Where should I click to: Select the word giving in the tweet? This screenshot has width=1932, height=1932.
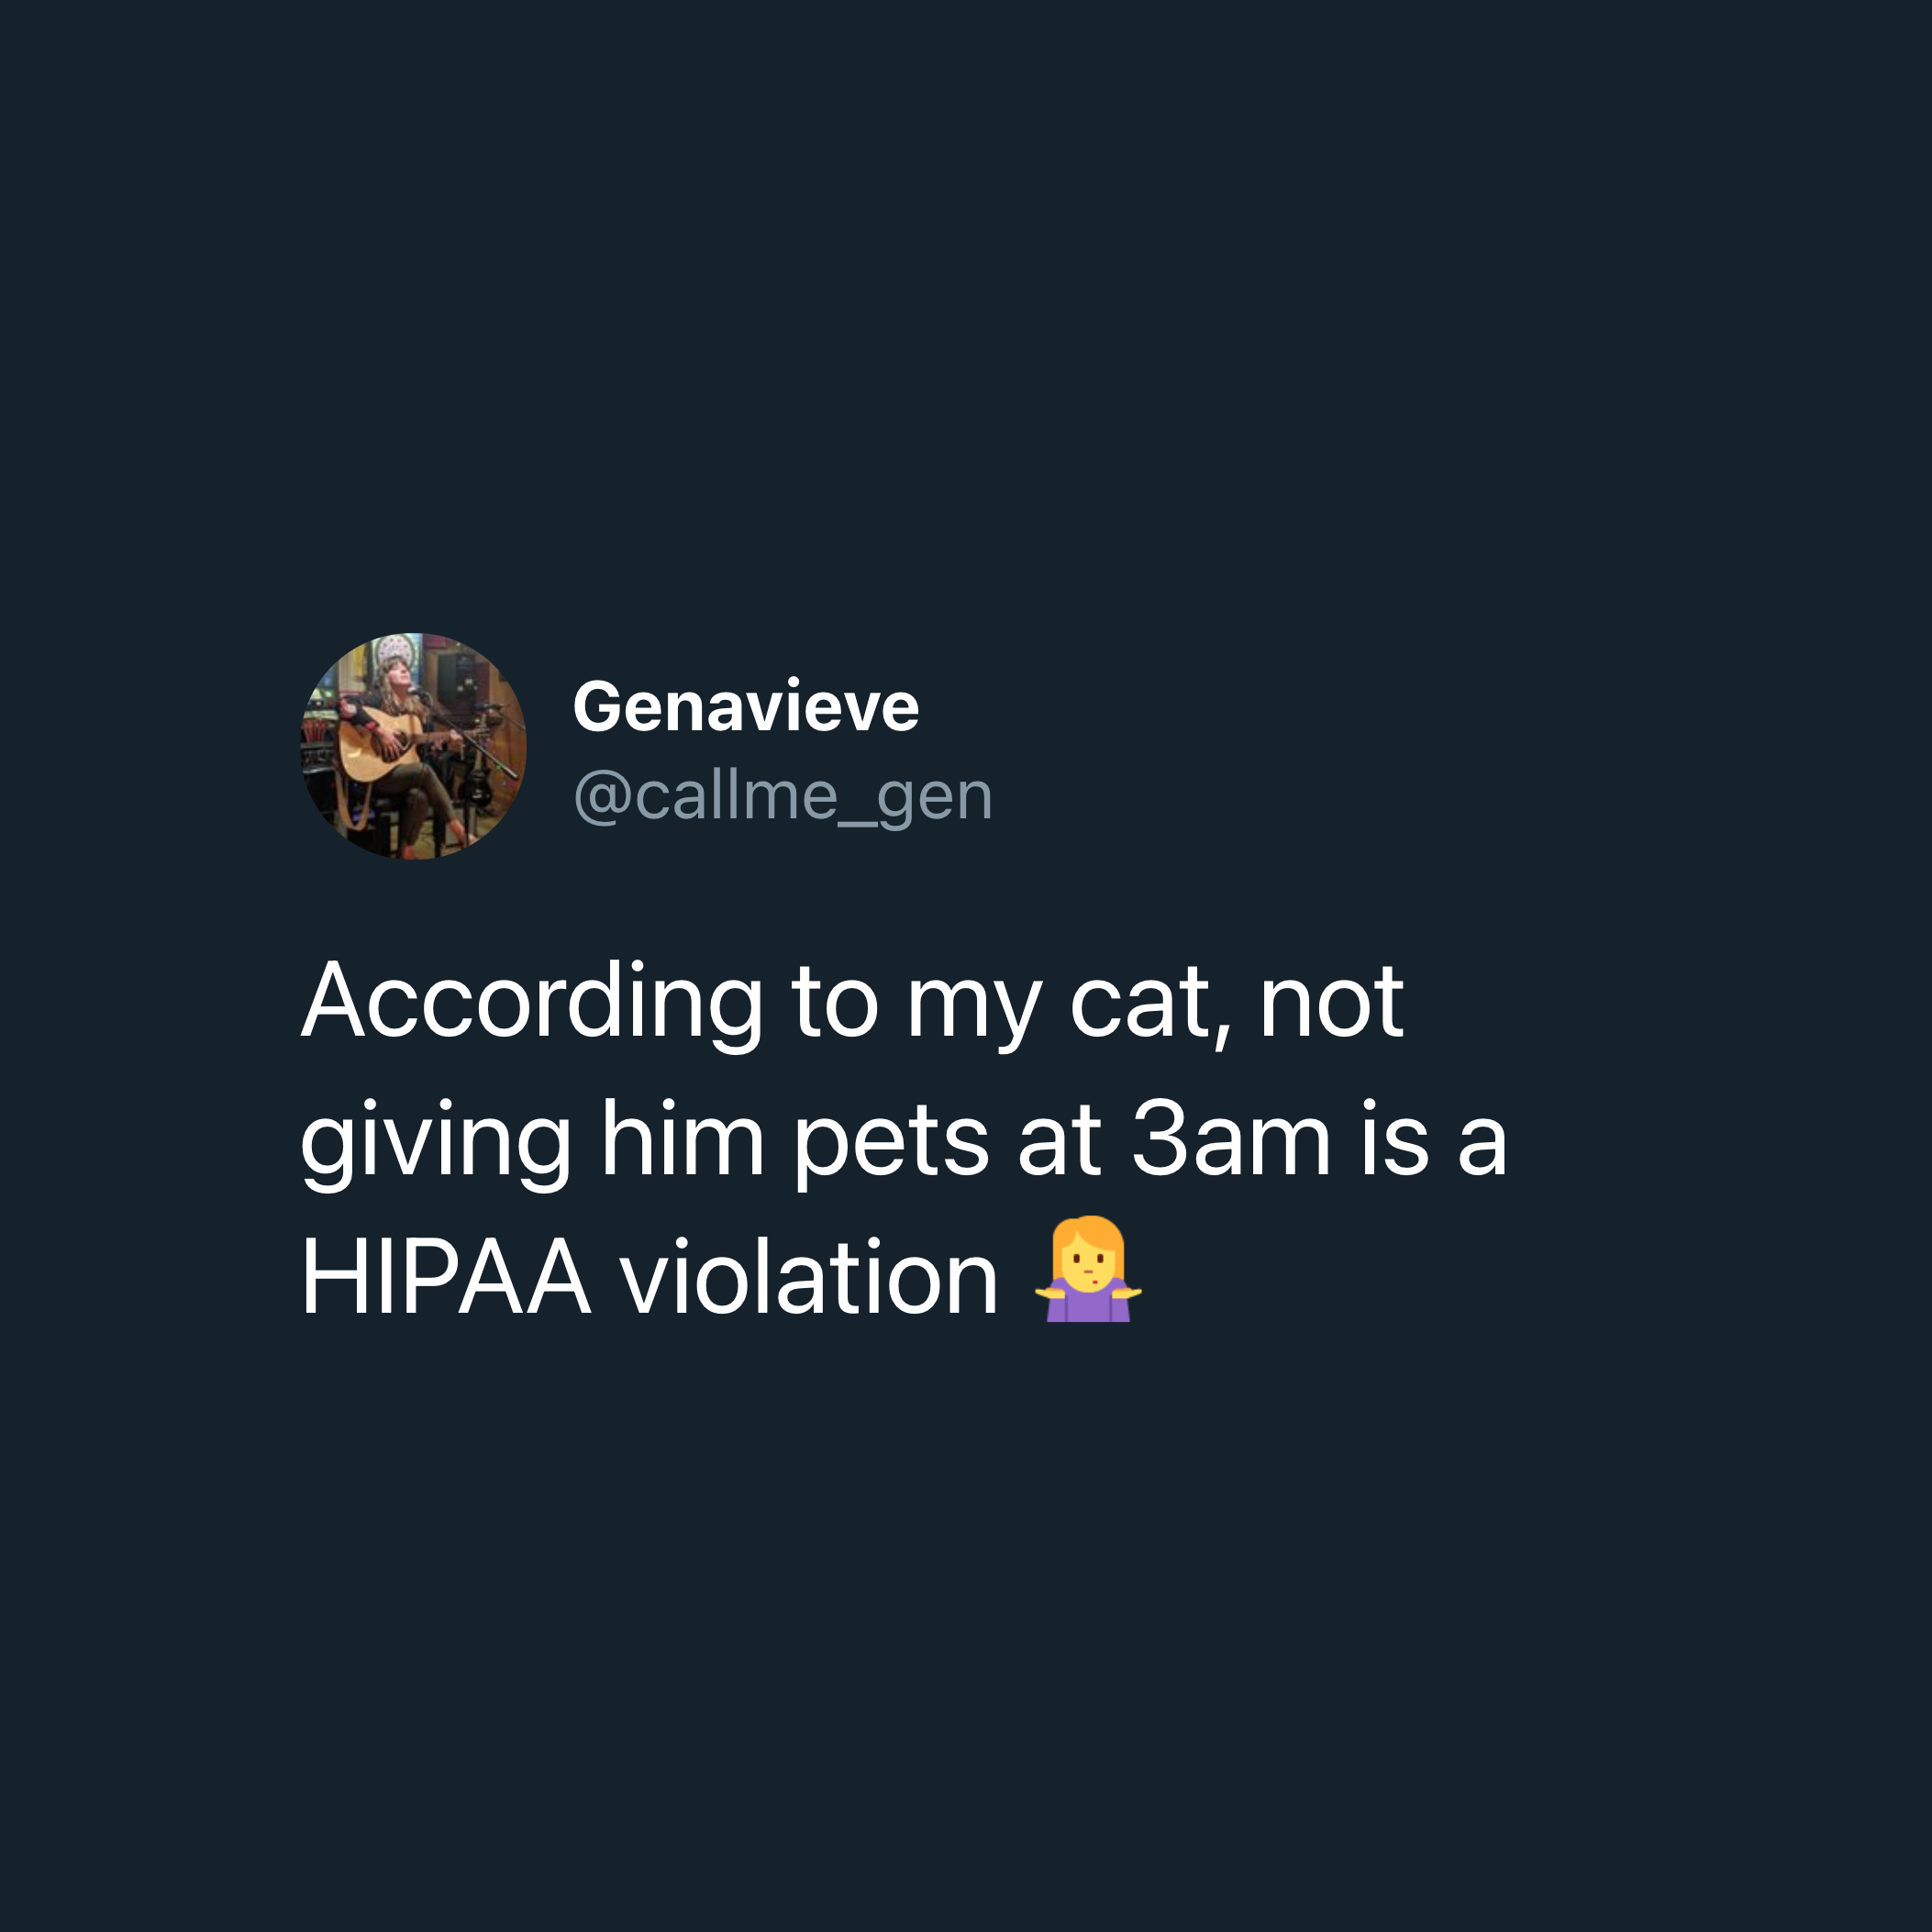(x=436, y=1144)
